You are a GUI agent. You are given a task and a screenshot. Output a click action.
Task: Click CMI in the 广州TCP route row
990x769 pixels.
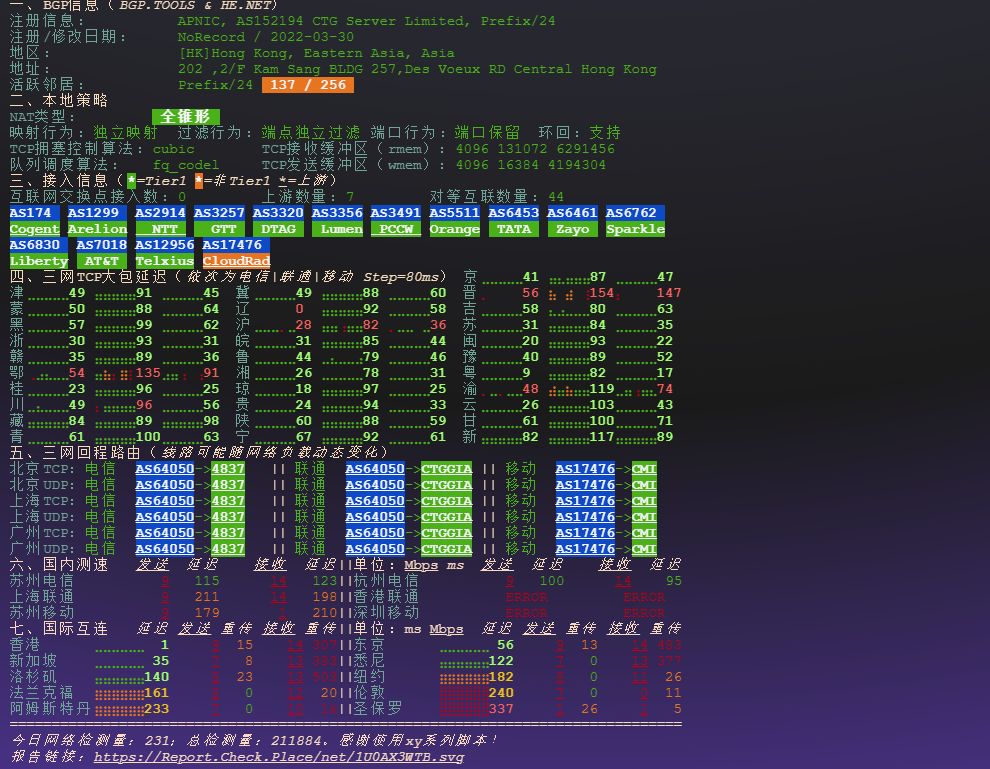(x=643, y=532)
